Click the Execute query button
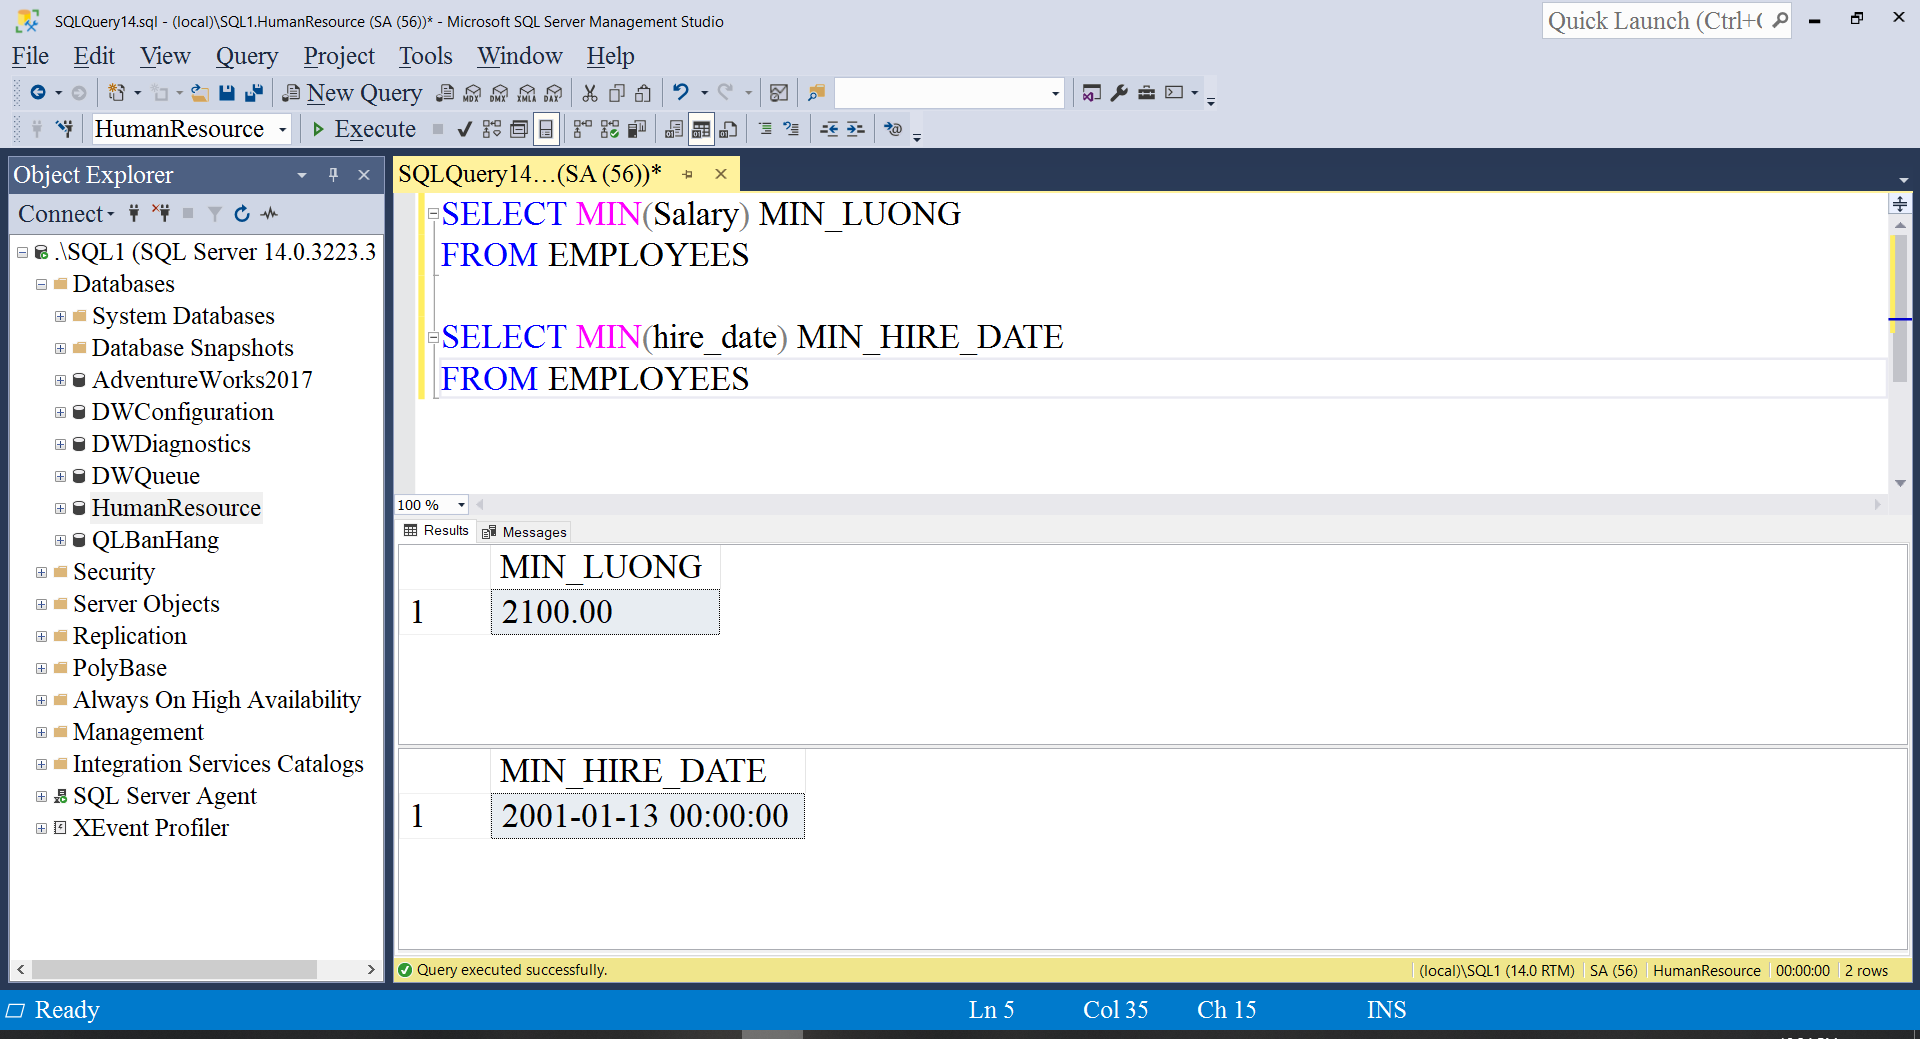This screenshot has width=1920, height=1039. point(364,129)
